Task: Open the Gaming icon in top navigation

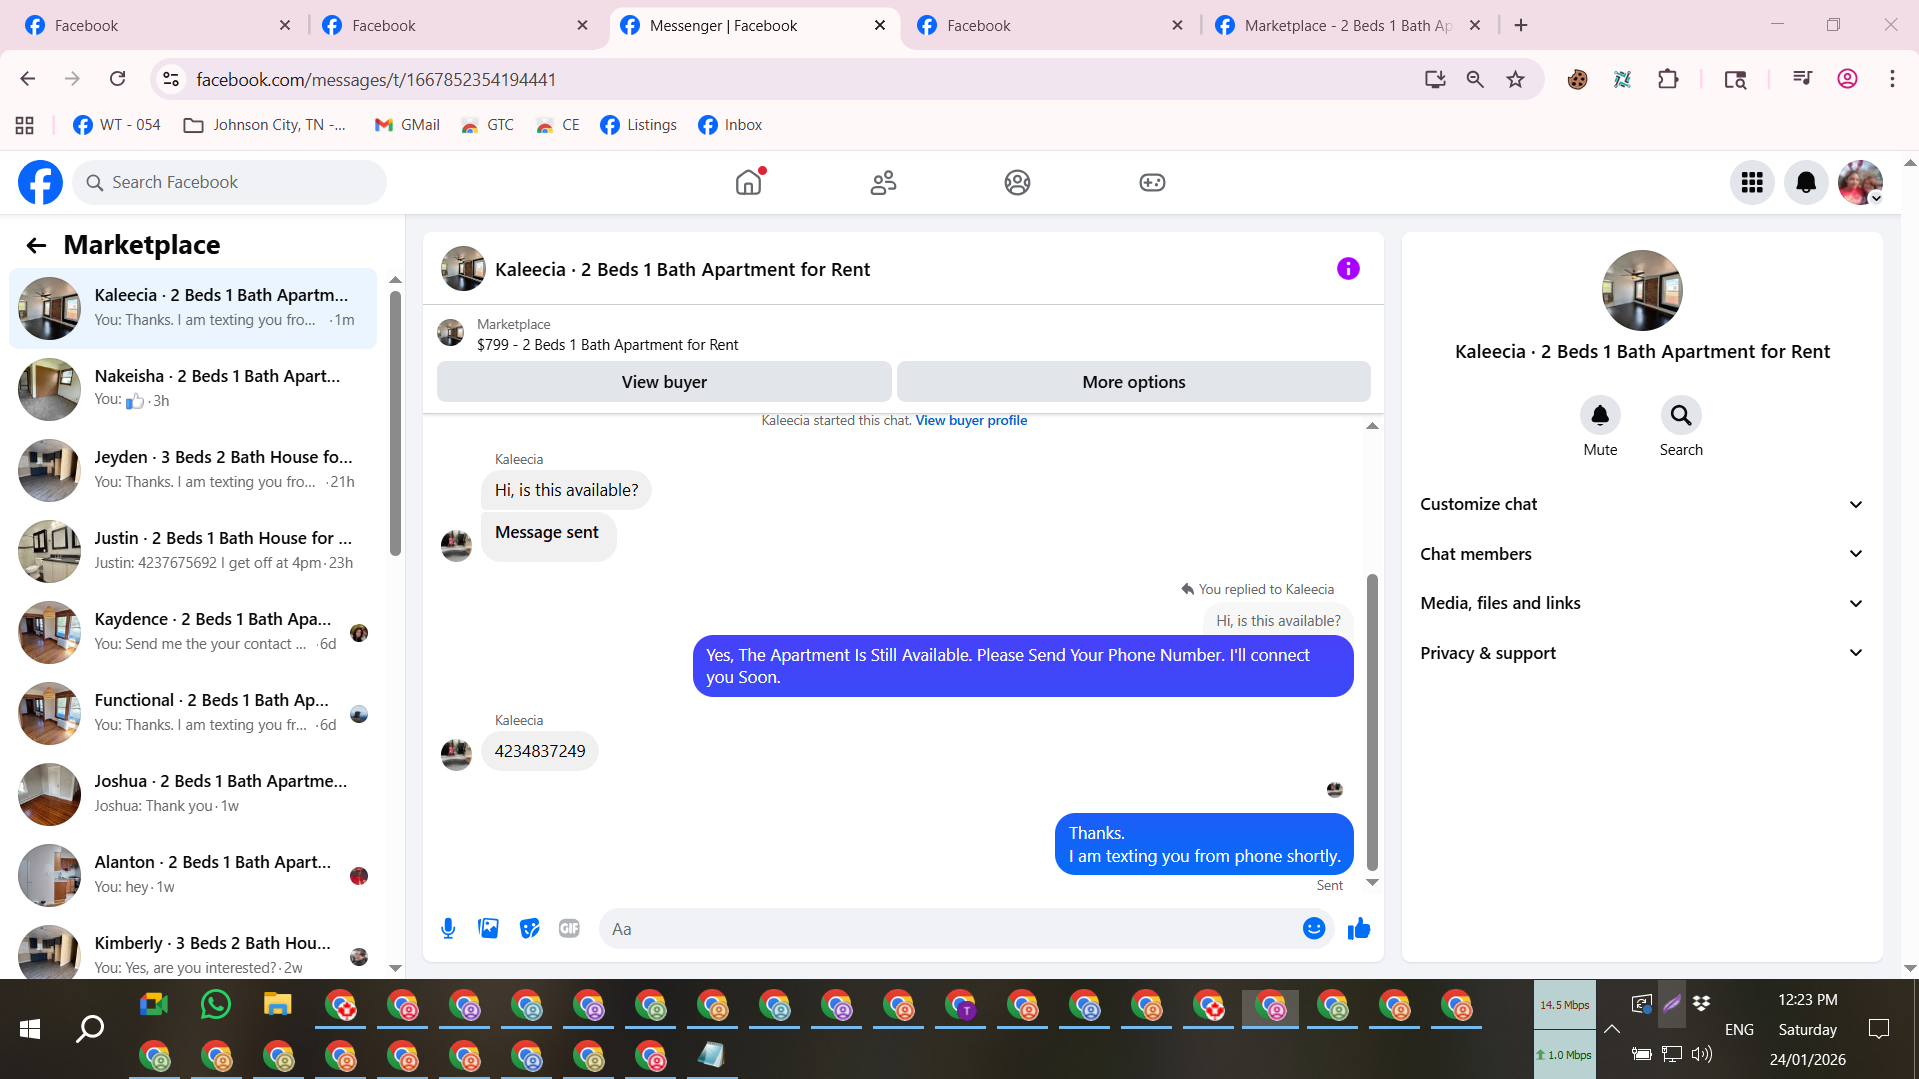Action: click(x=1152, y=182)
